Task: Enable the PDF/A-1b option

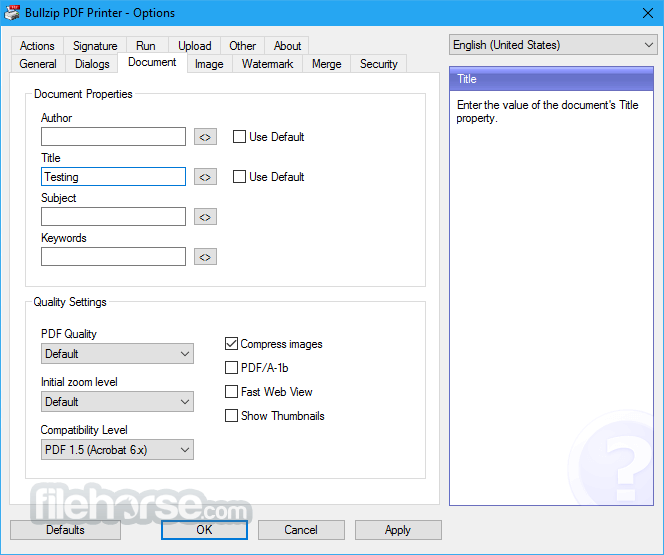Action: tap(232, 368)
